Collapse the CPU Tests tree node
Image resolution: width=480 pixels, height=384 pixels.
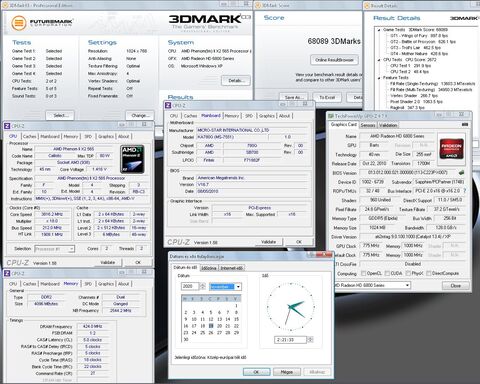coord(379,60)
